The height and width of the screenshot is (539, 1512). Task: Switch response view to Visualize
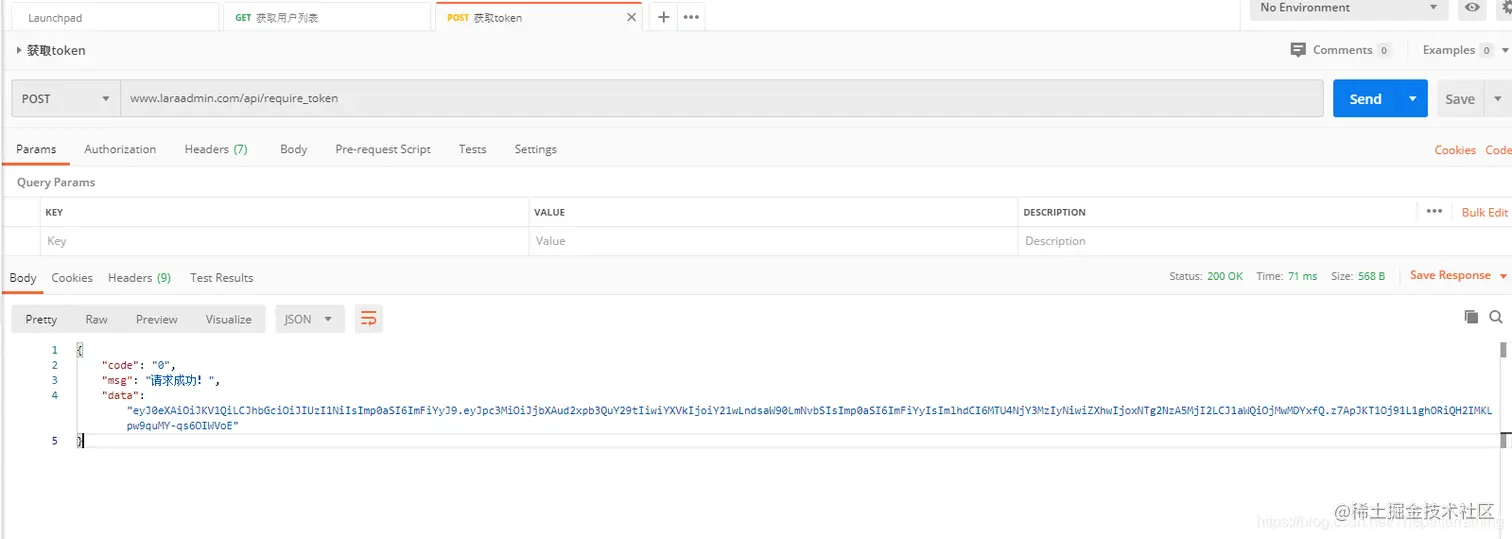click(x=229, y=319)
